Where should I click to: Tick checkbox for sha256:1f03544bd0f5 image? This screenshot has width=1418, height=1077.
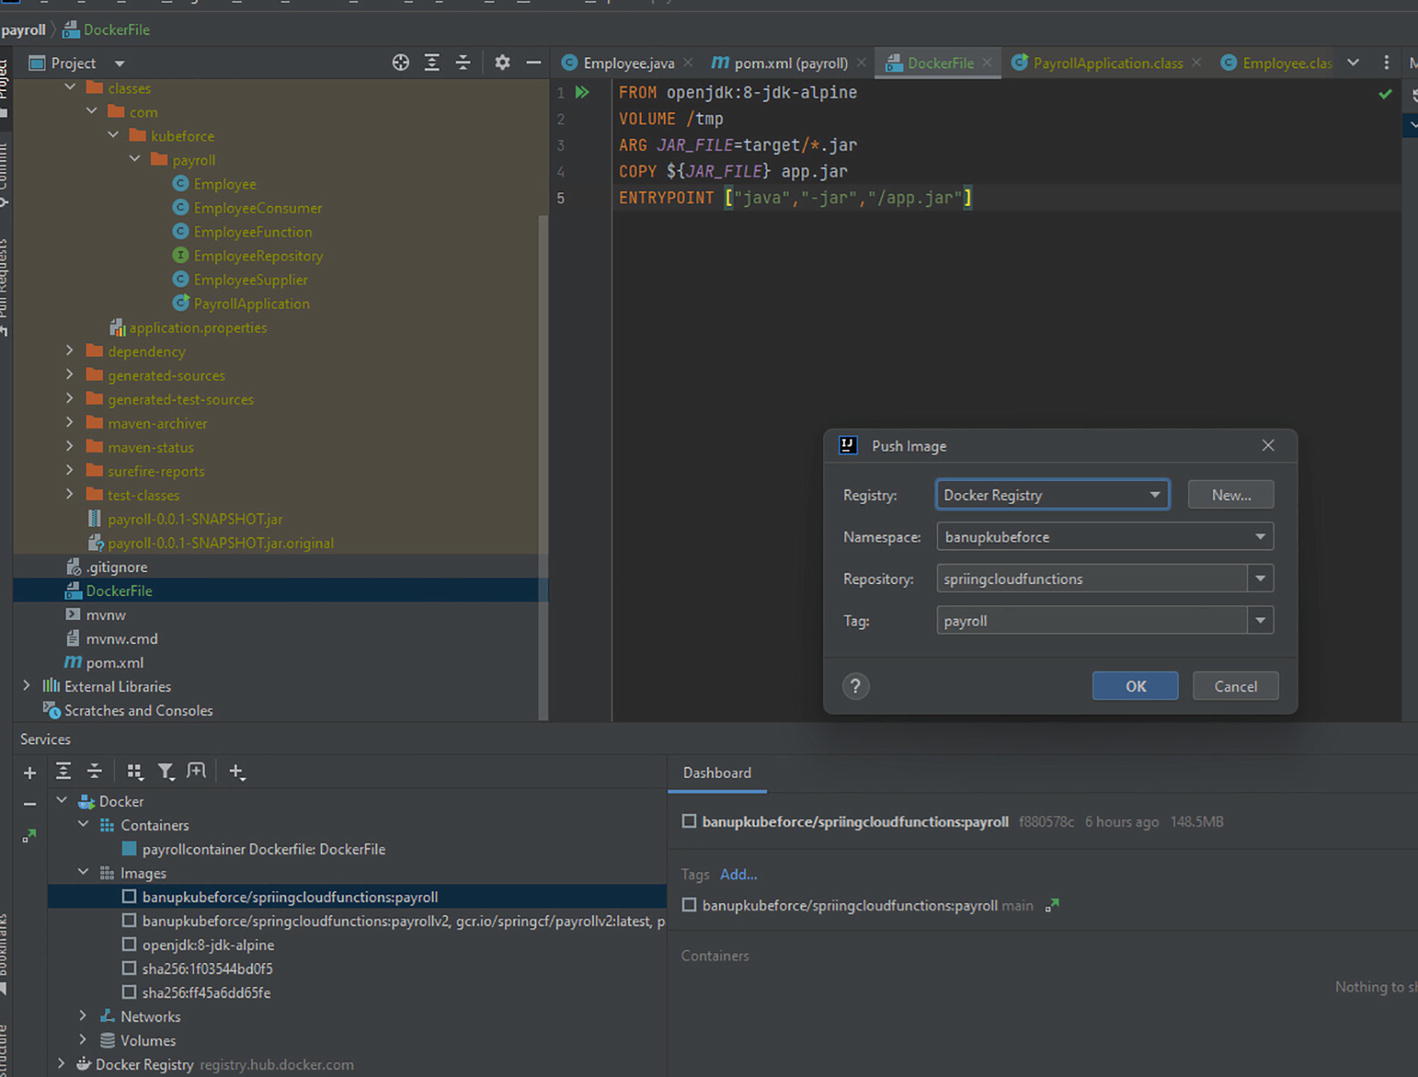129,968
